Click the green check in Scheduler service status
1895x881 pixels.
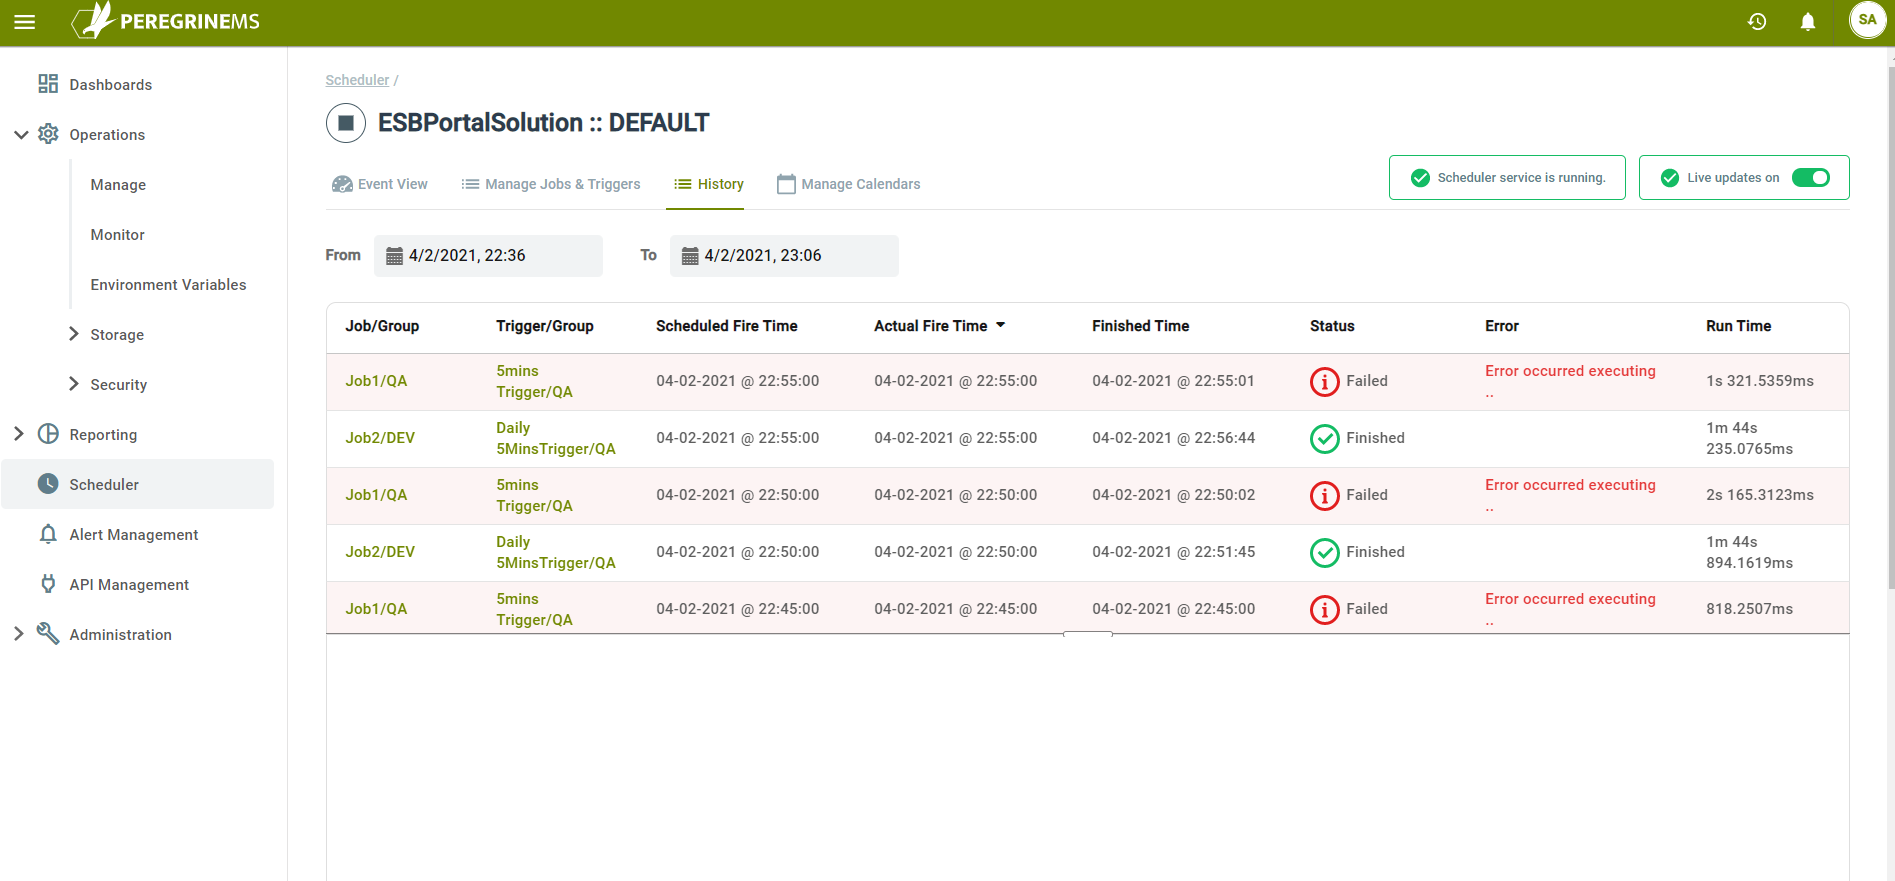1420,178
